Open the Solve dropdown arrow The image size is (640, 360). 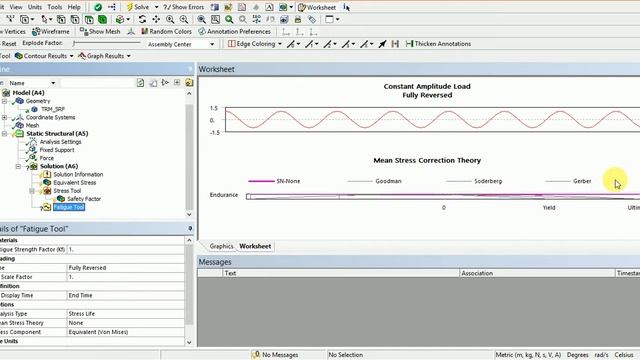point(156,7)
